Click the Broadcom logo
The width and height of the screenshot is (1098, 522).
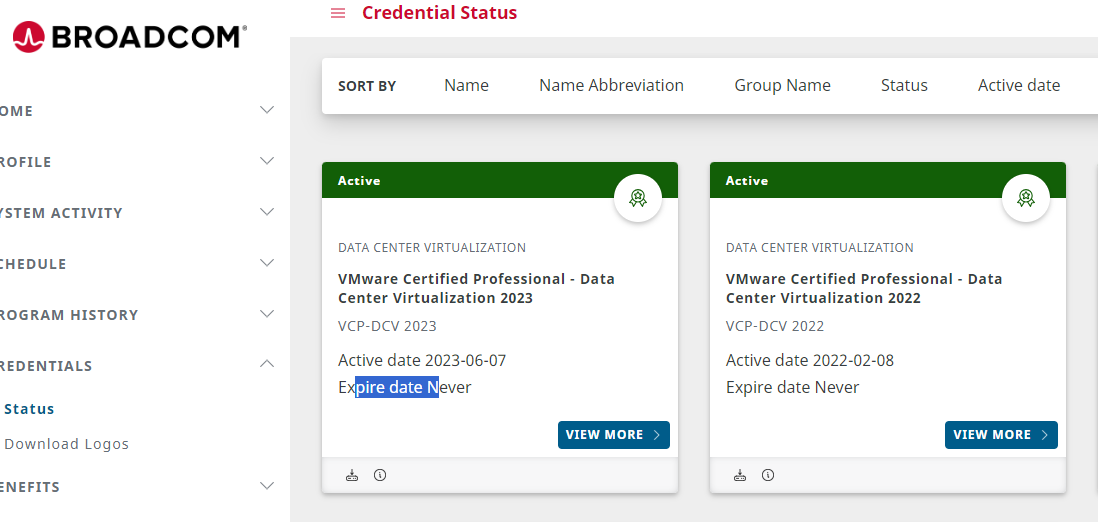[x=130, y=36]
